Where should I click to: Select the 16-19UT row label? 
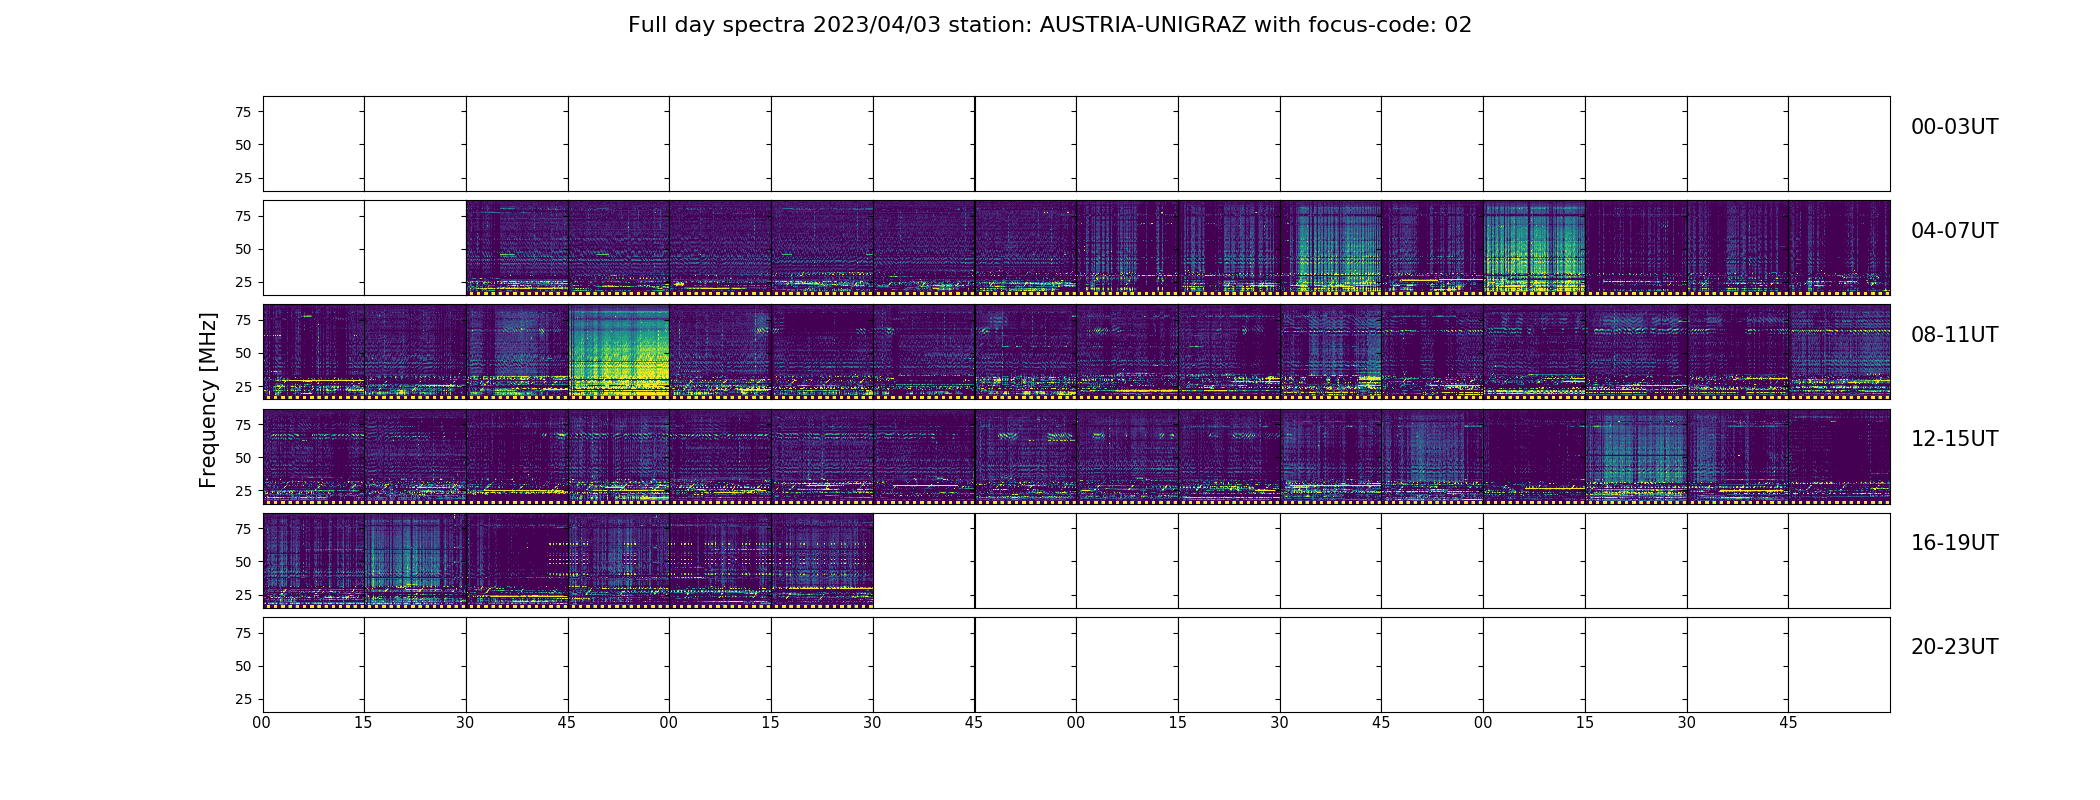coord(1953,543)
